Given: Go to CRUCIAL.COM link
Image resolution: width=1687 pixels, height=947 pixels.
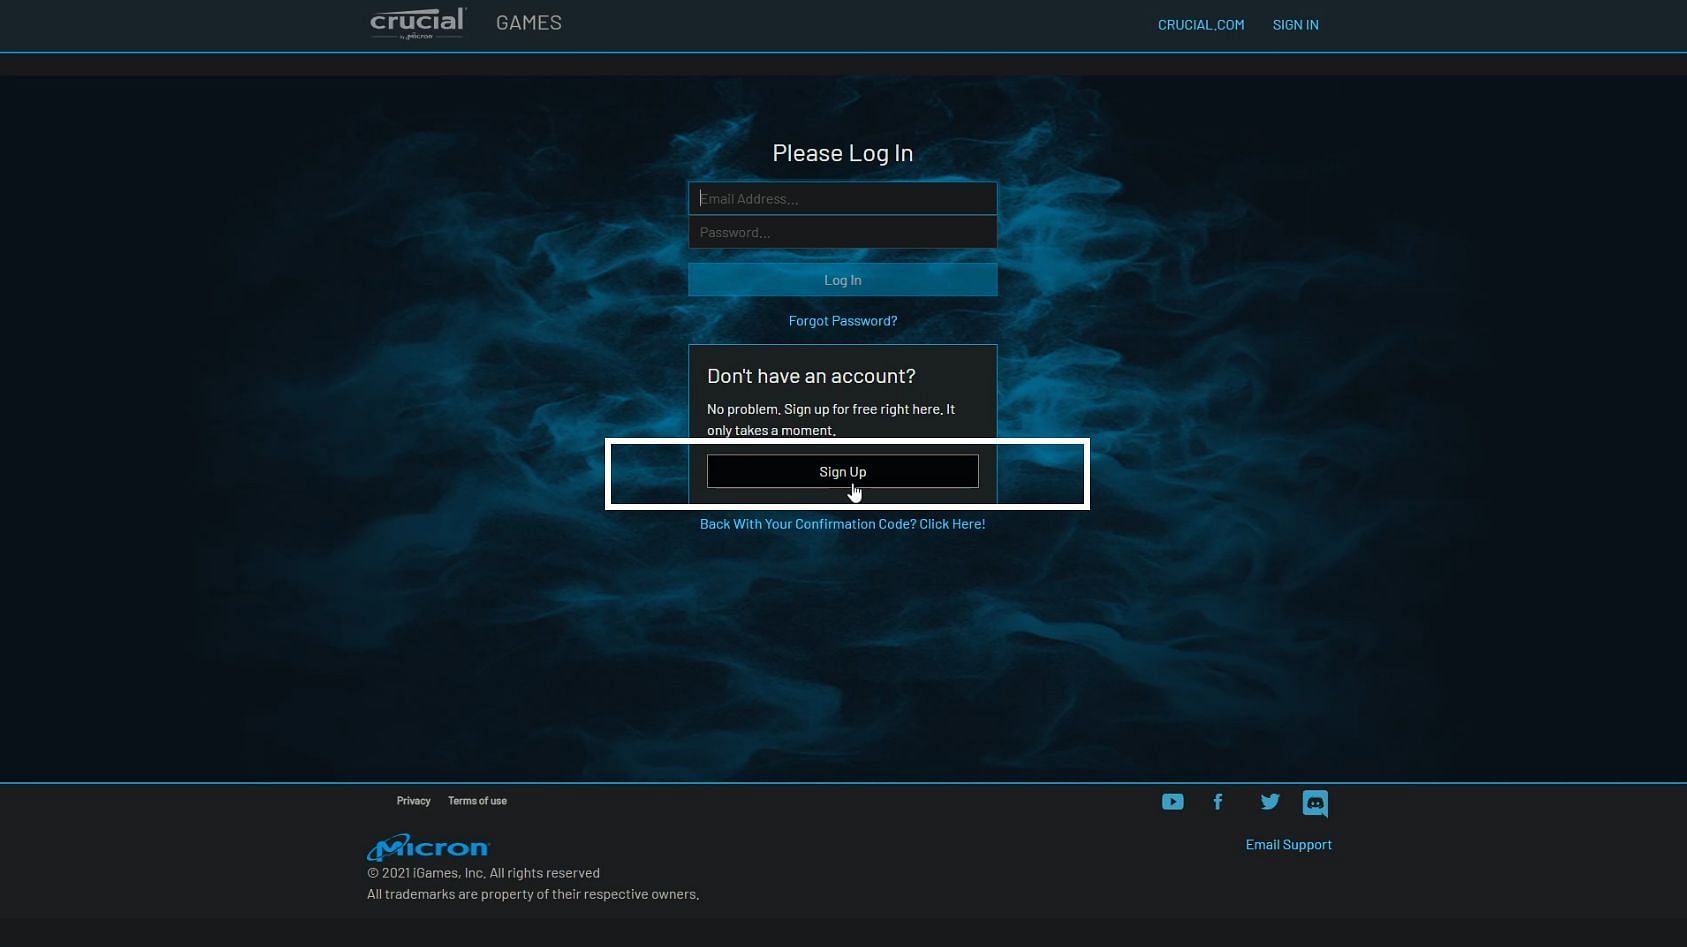Looking at the screenshot, I should 1201,25.
